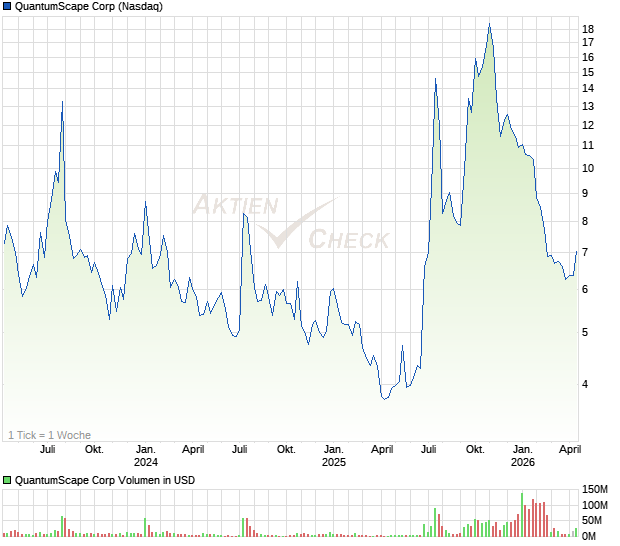The width and height of the screenshot is (620, 546).
Task: Click the QuantumScape Corp Volumen in USD label
Action: (105, 480)
